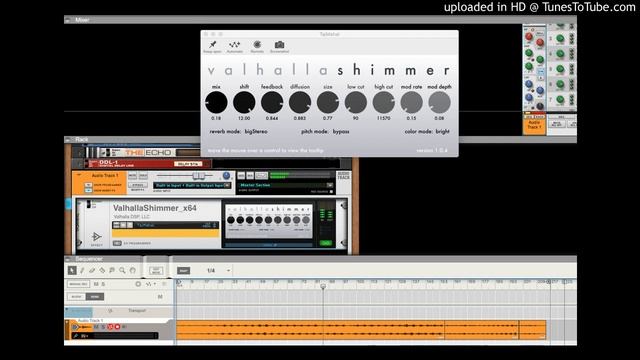Click the shift knob in ValhallaShimmer
640x360 pixels.
point(244,102)
